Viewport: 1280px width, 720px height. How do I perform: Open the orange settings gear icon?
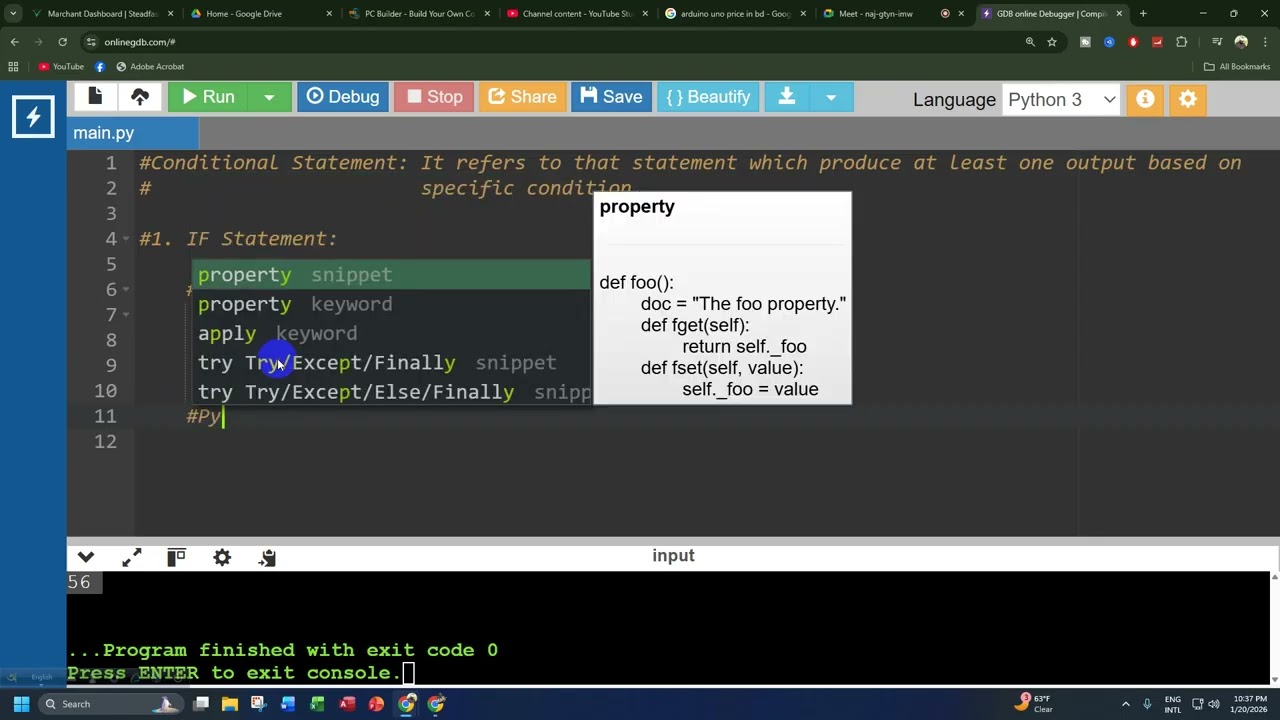1188,99
